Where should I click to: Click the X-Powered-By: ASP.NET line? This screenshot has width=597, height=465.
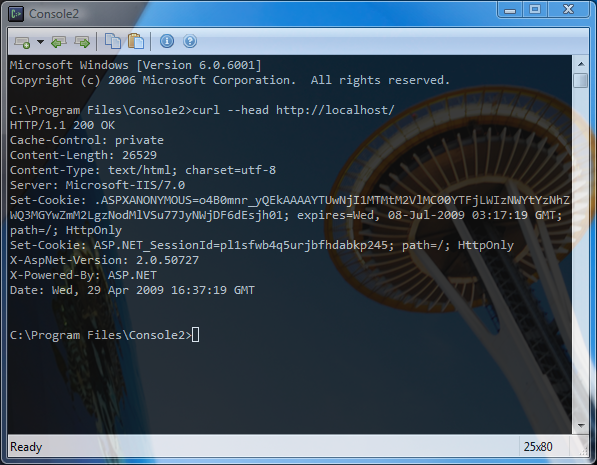coord(83,275)
